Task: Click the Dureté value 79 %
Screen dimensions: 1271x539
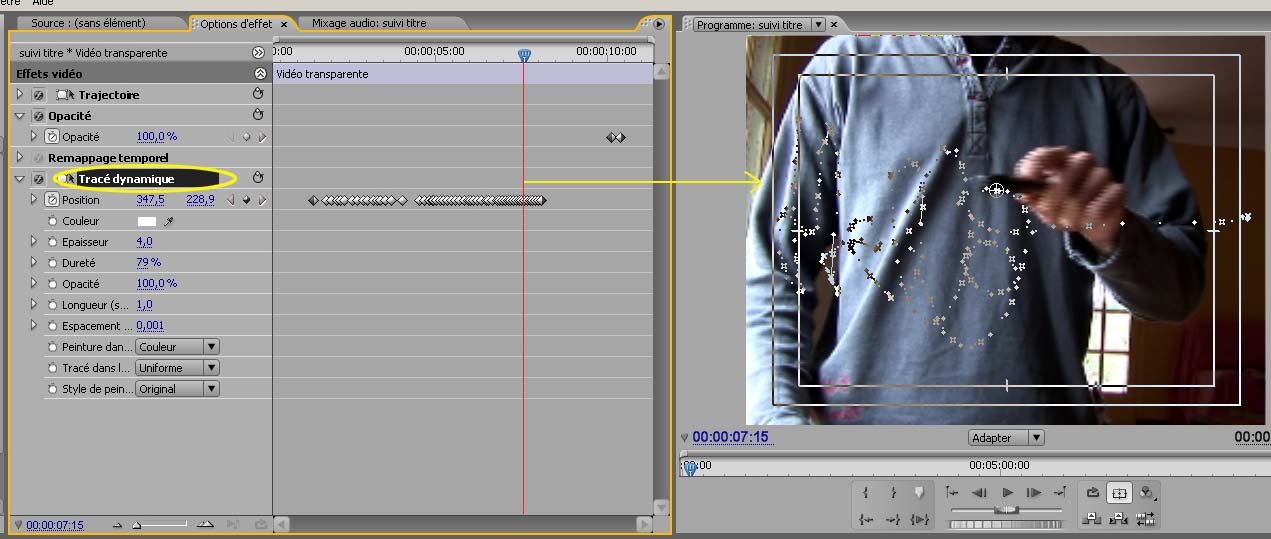Action: pyautogui.click(x=148, y=263)
